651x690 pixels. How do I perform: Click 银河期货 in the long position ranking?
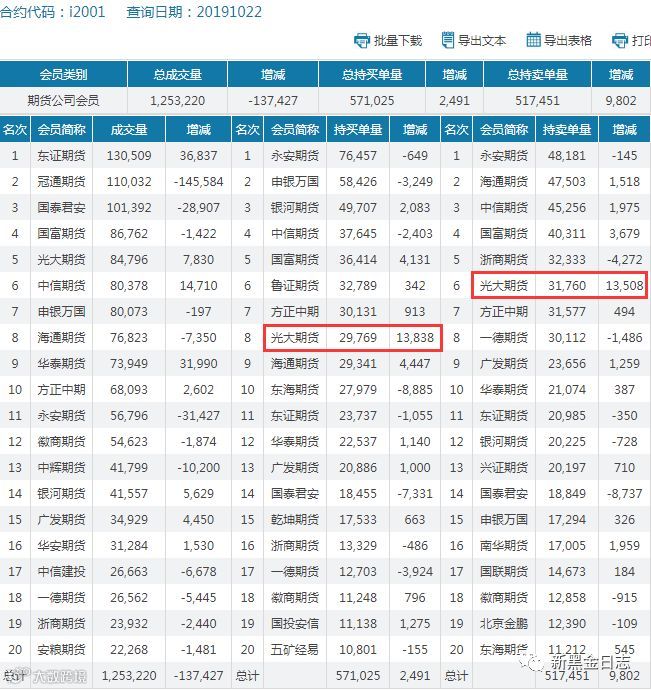(x=294, y=208)
